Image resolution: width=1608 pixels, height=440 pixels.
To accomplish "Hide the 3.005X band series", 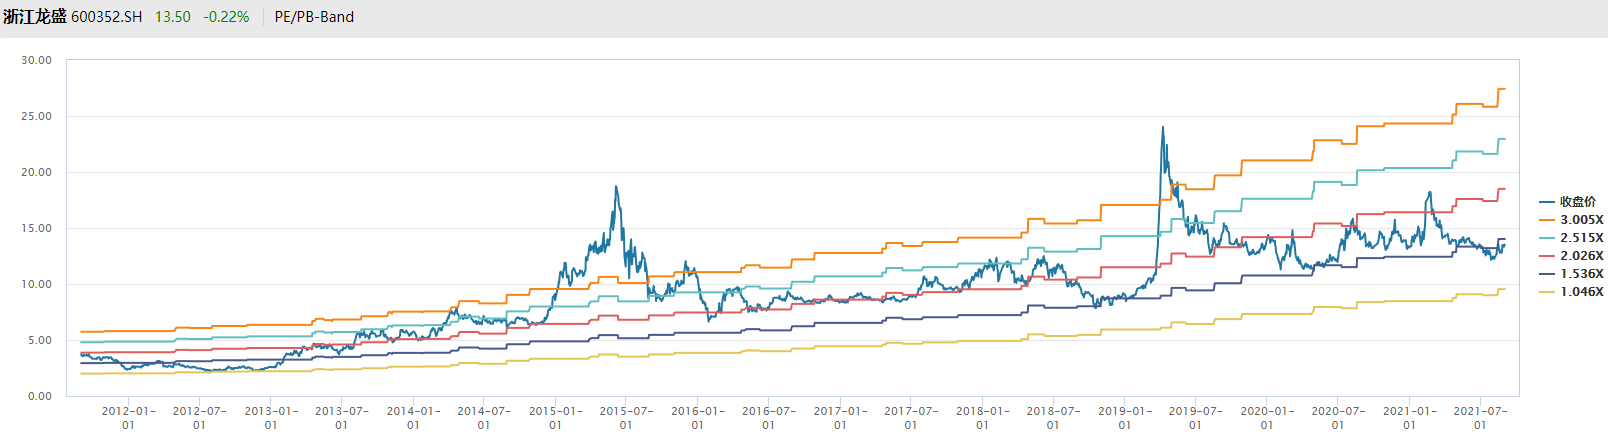I will (x=1581, y=220).
